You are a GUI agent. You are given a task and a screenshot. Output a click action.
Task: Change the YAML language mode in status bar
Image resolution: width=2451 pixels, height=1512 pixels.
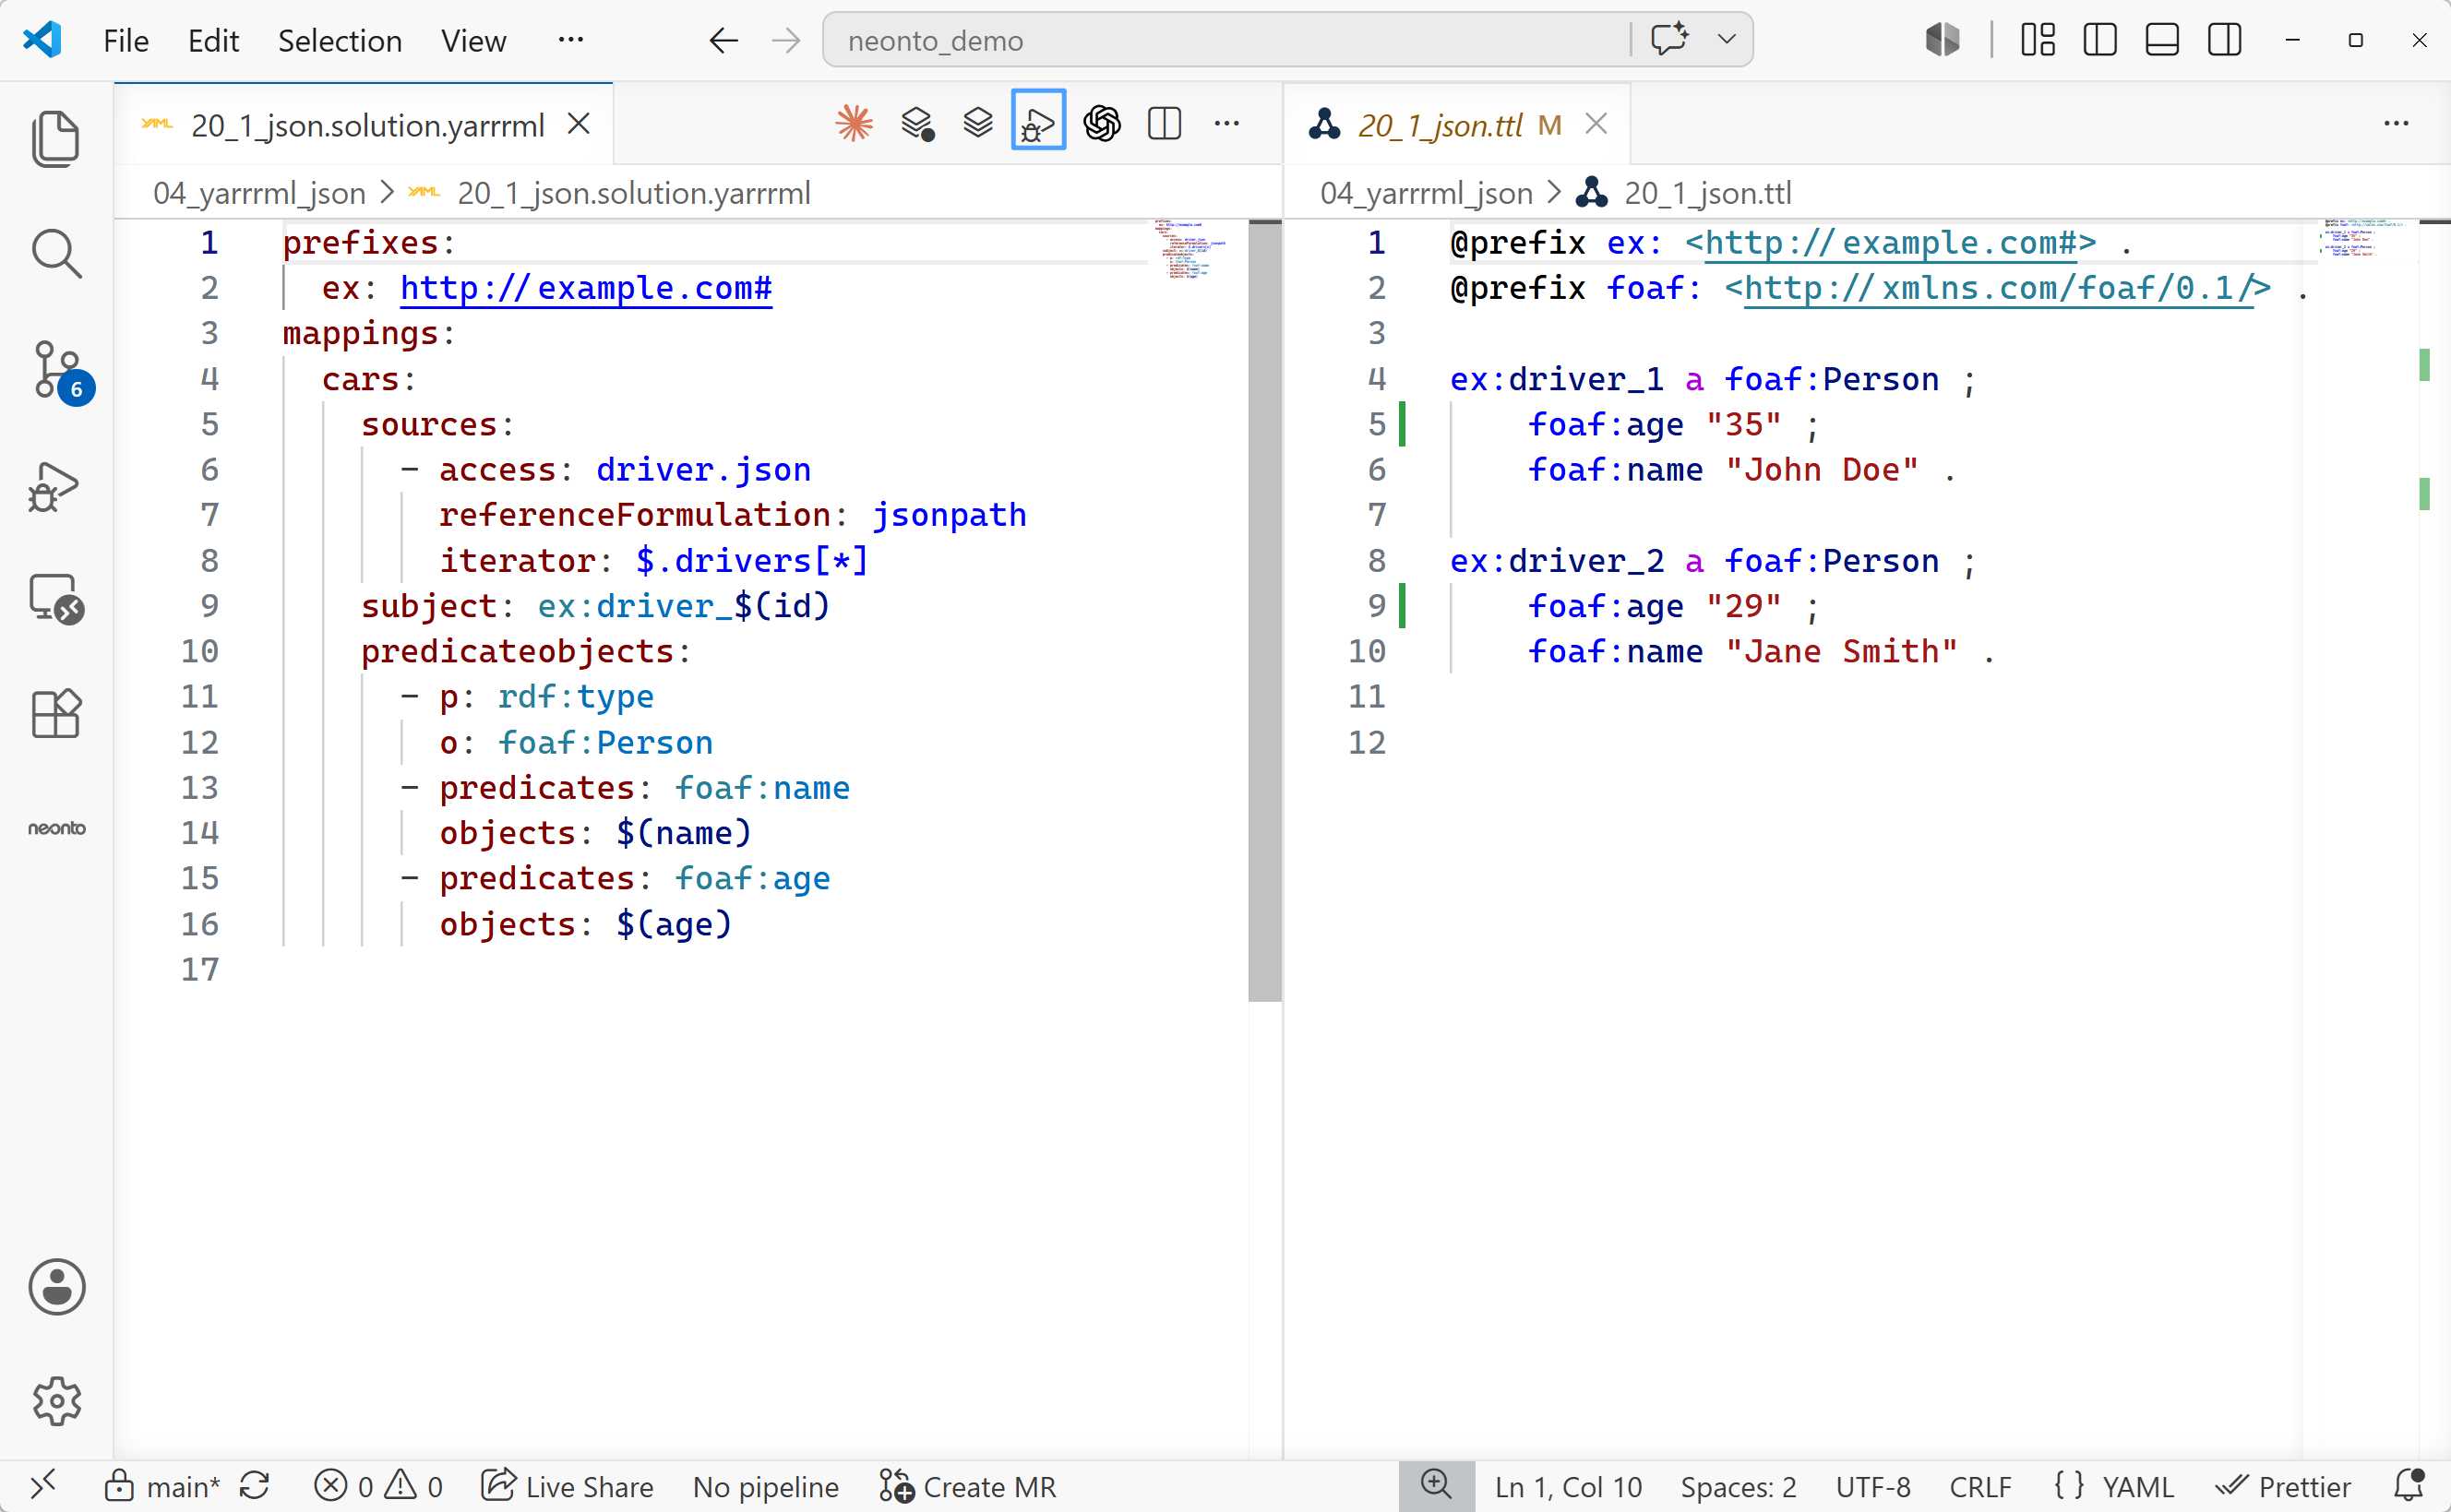tap(2138, 1487)
